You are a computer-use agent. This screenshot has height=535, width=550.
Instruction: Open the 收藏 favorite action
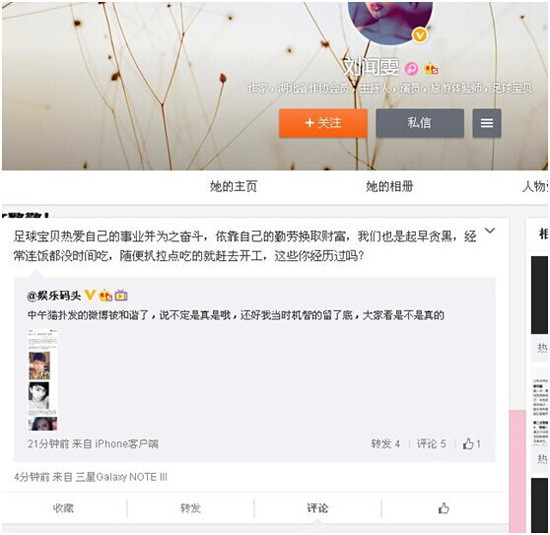click(63, 508)
